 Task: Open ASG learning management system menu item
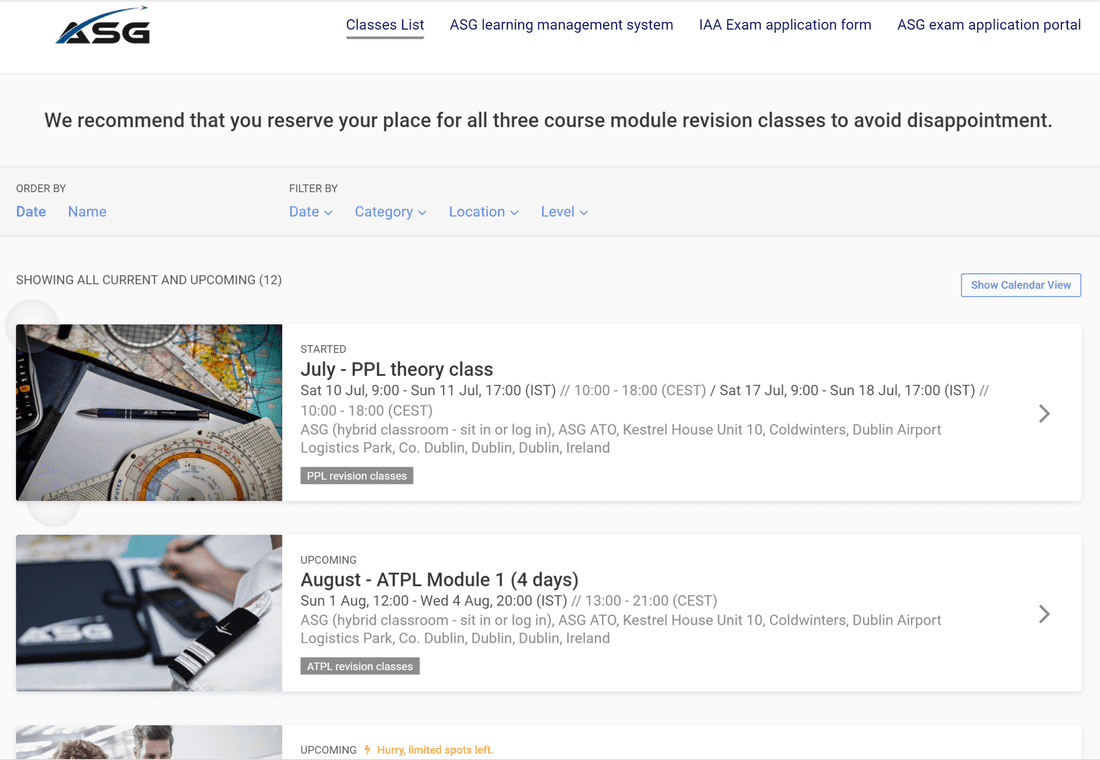561,25
